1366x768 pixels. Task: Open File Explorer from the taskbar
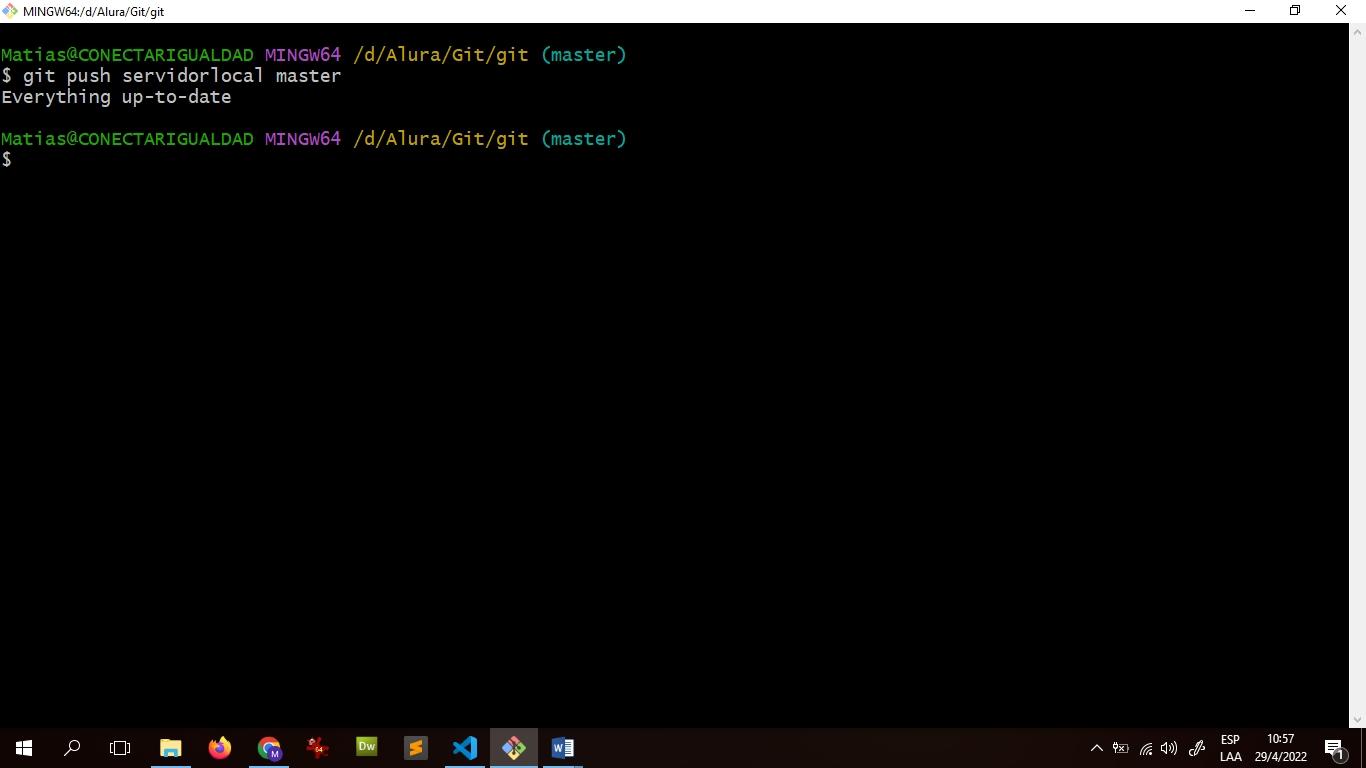click(x=171, y=748)
